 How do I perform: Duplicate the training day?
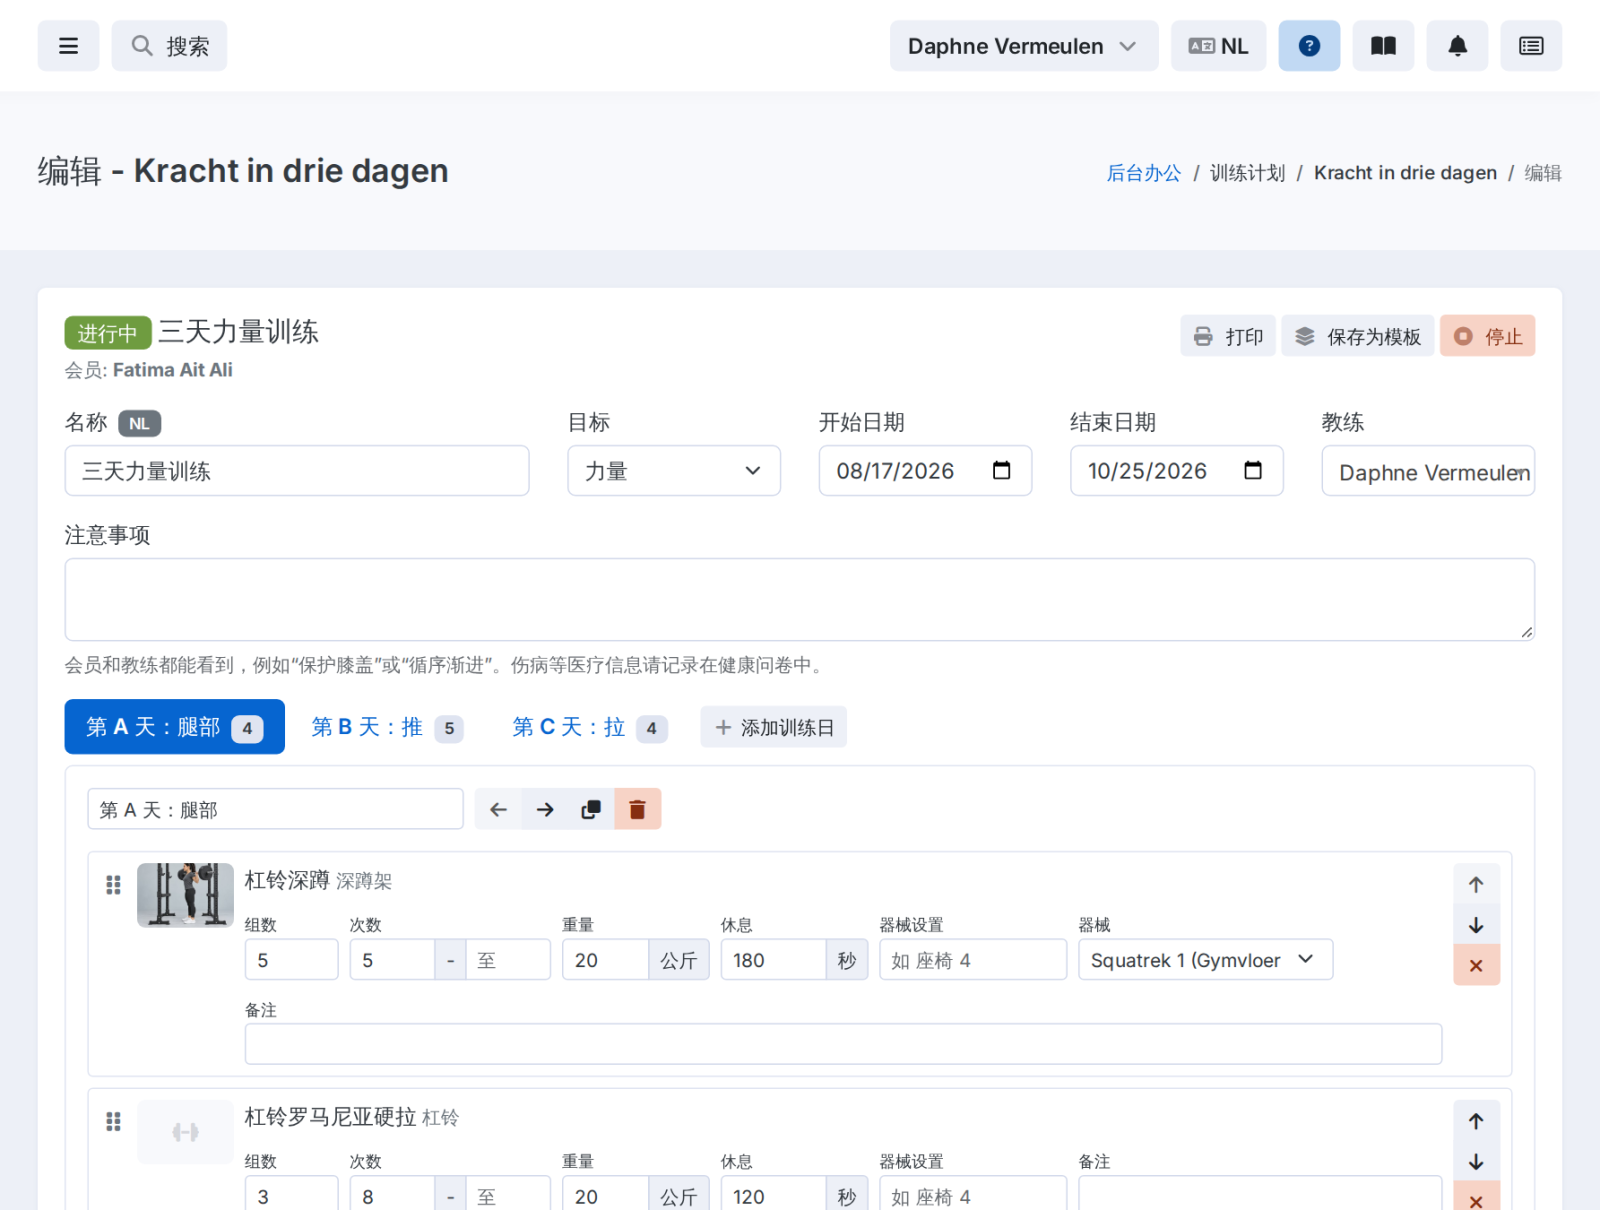click(591, 809)
